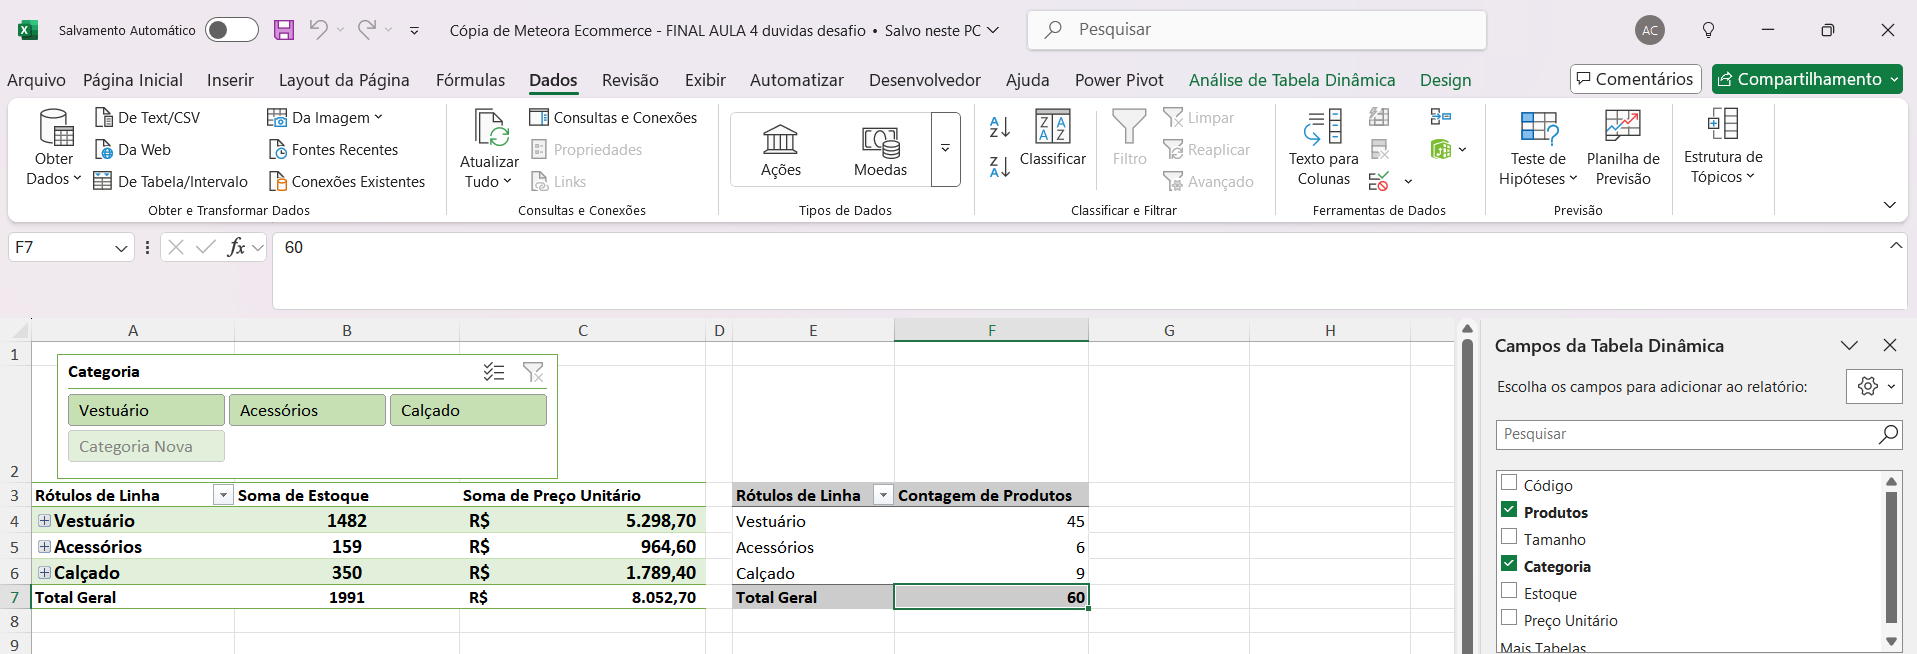Click the top Pesquisar search box
Image resolution: width=1917 pixels, height=654 pixels.
pyautogui.click(x=1256, y=30)
